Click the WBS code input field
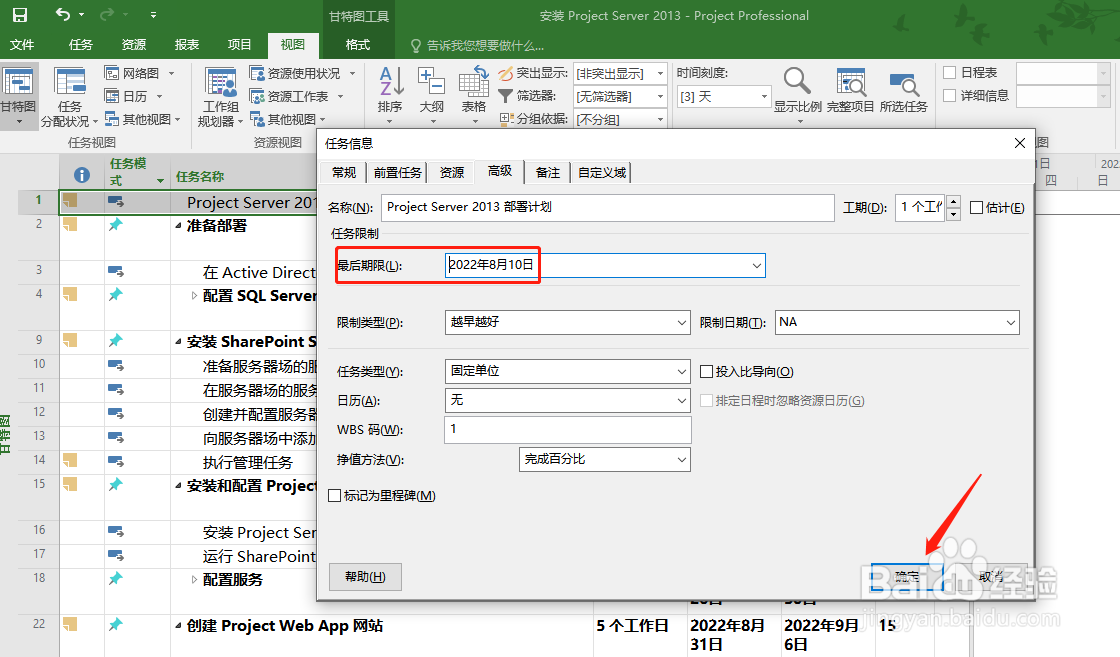 tap(568, 429)
